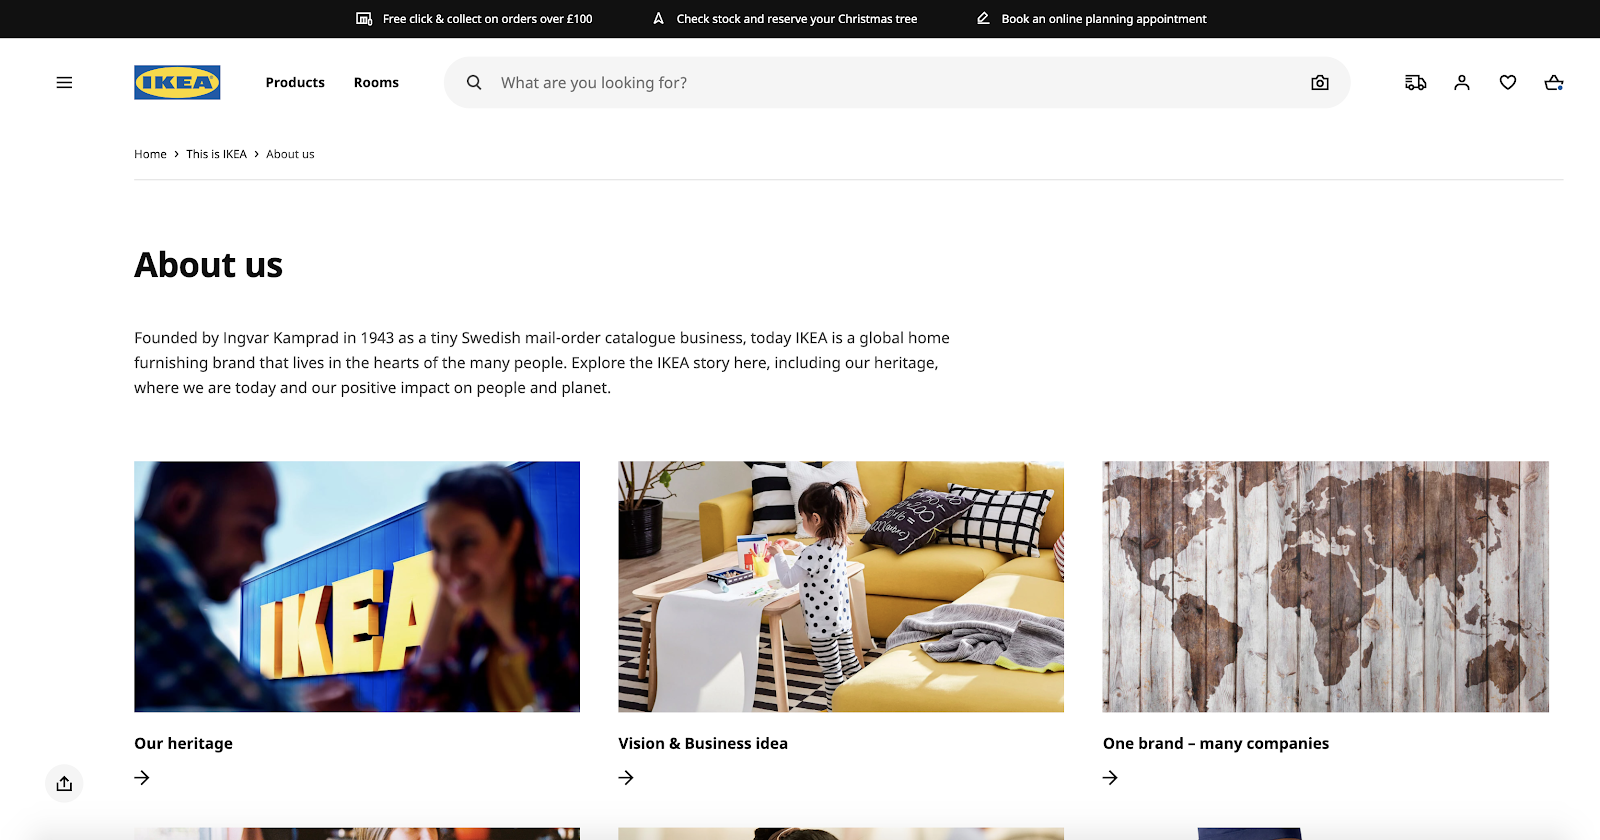
Task: Click the click & collect store icon
Action: pyautogui.click(x=364, y=19)
